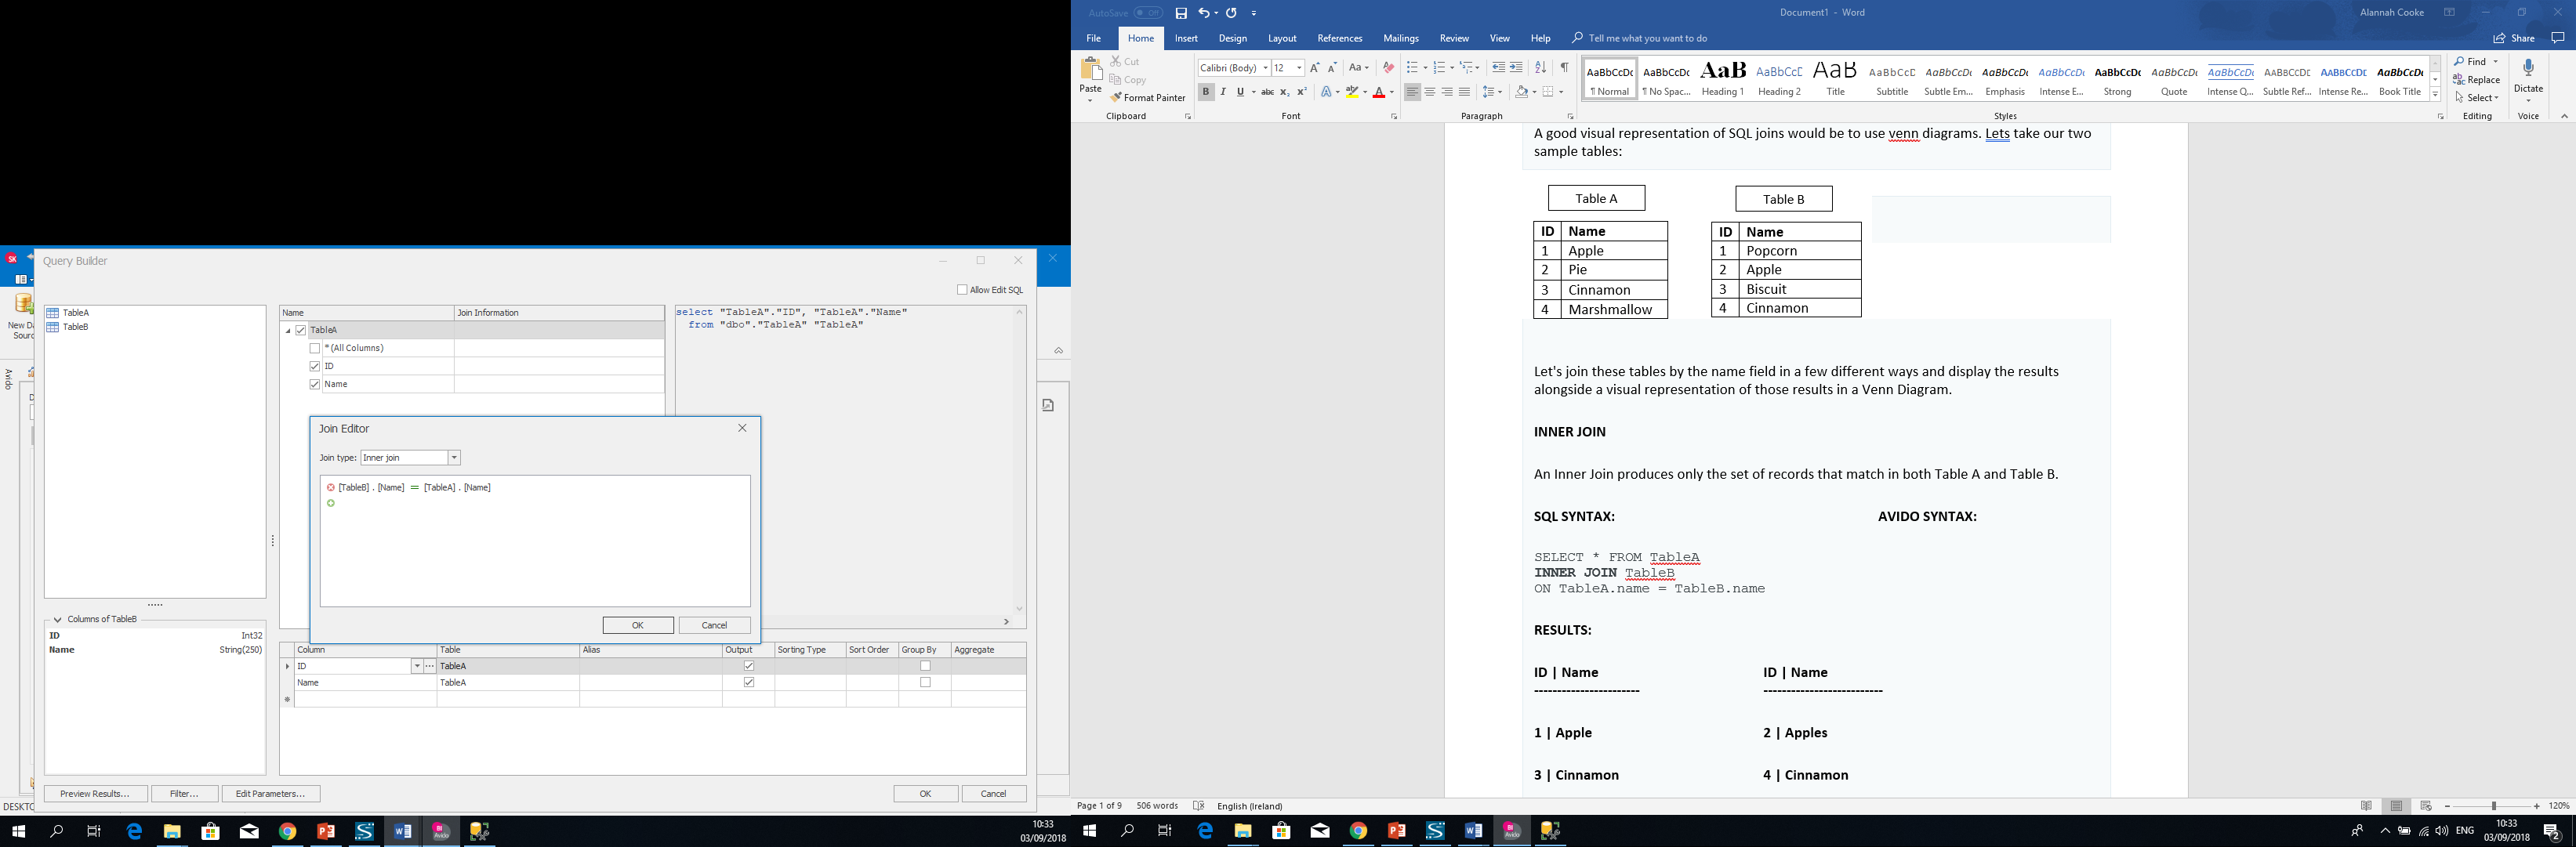Align text right in Word
This screenshot has height=847, width=2576.
[x=1447, y=92]
